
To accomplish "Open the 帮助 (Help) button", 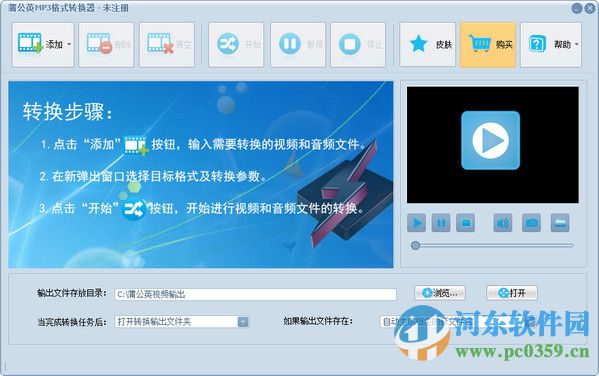I will click(x=551, y=45).
